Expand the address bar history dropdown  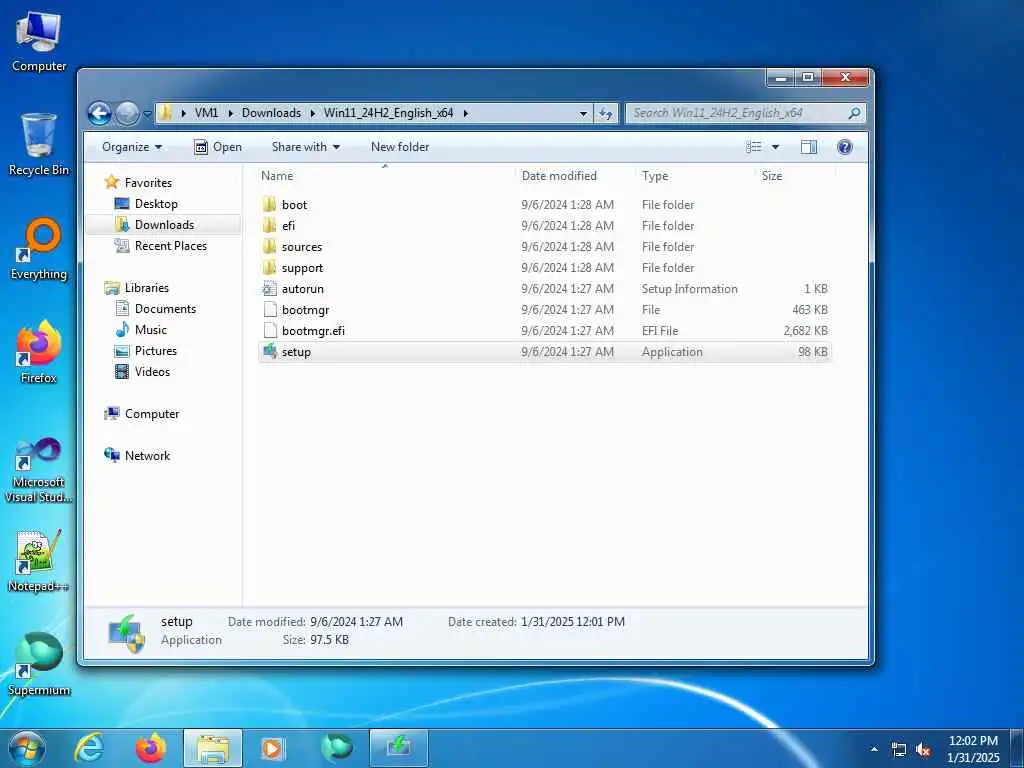[x=583, y=114]
